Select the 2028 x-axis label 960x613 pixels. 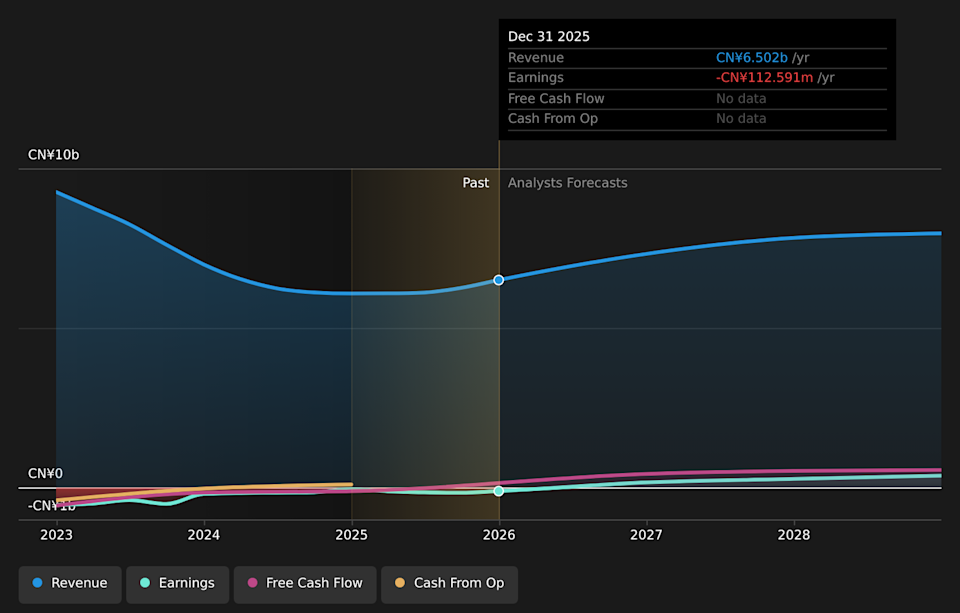coord(794,535)
